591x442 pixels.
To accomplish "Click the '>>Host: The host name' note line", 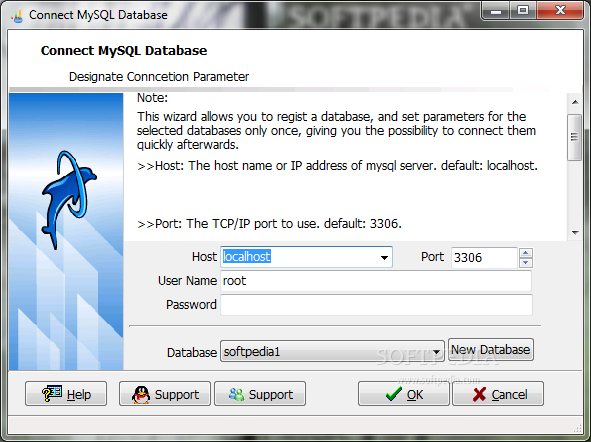I will [337, 166].
